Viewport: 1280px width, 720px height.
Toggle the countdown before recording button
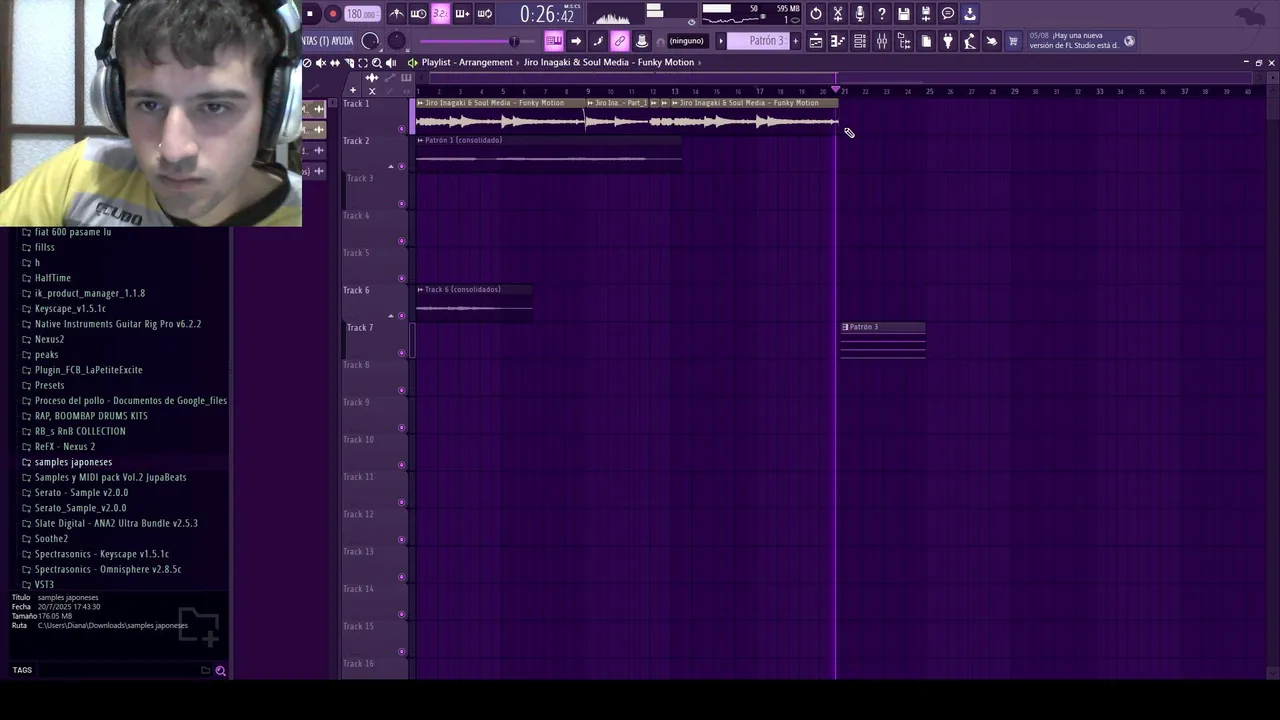pyautogui.click(x=440, y=14)
